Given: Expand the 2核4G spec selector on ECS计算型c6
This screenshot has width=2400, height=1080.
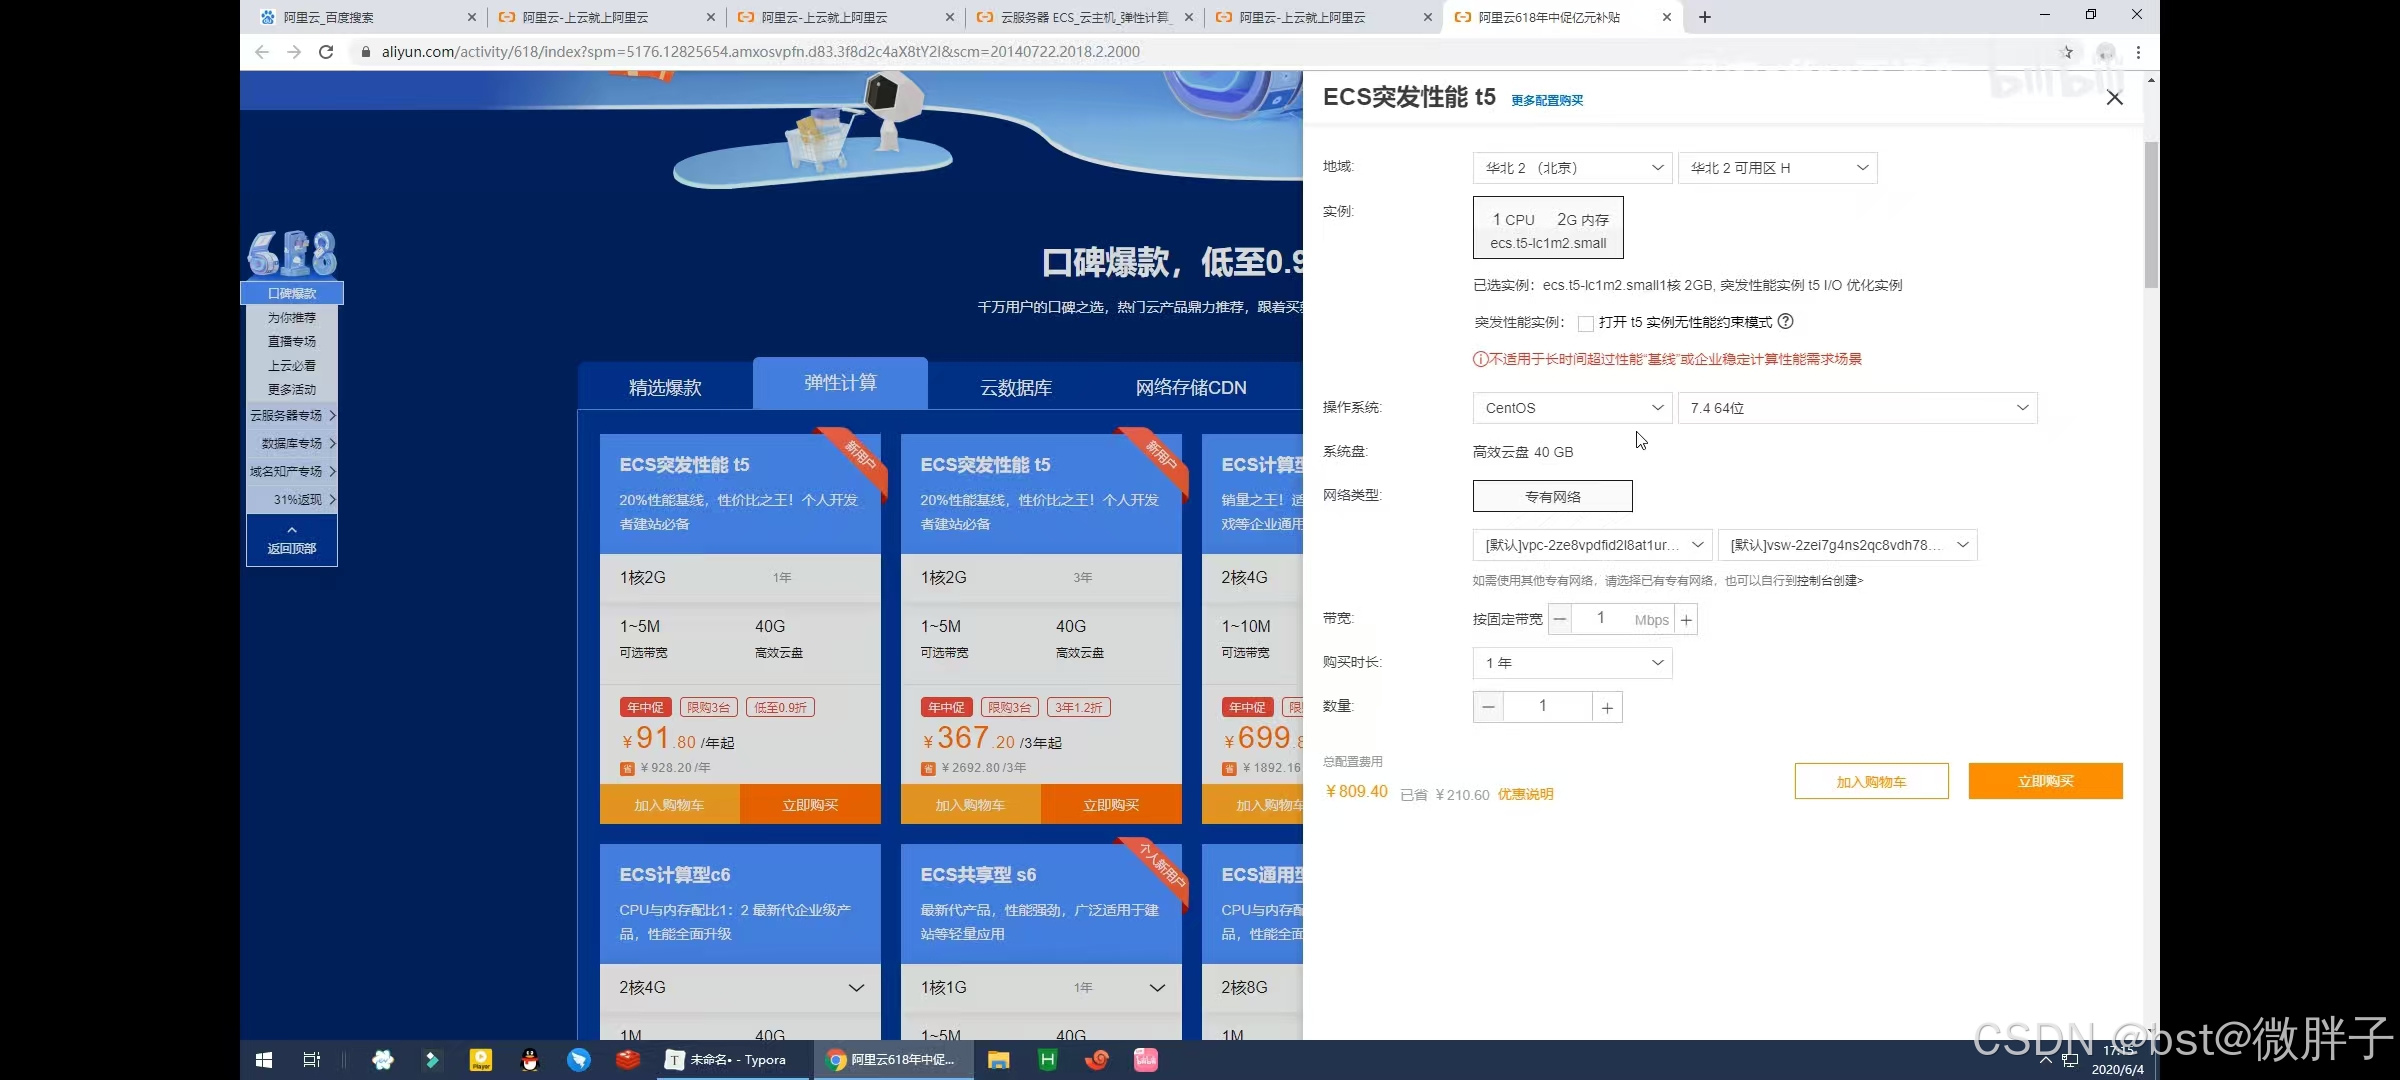Looking at the screenshot, I should (x=740, y=987).
